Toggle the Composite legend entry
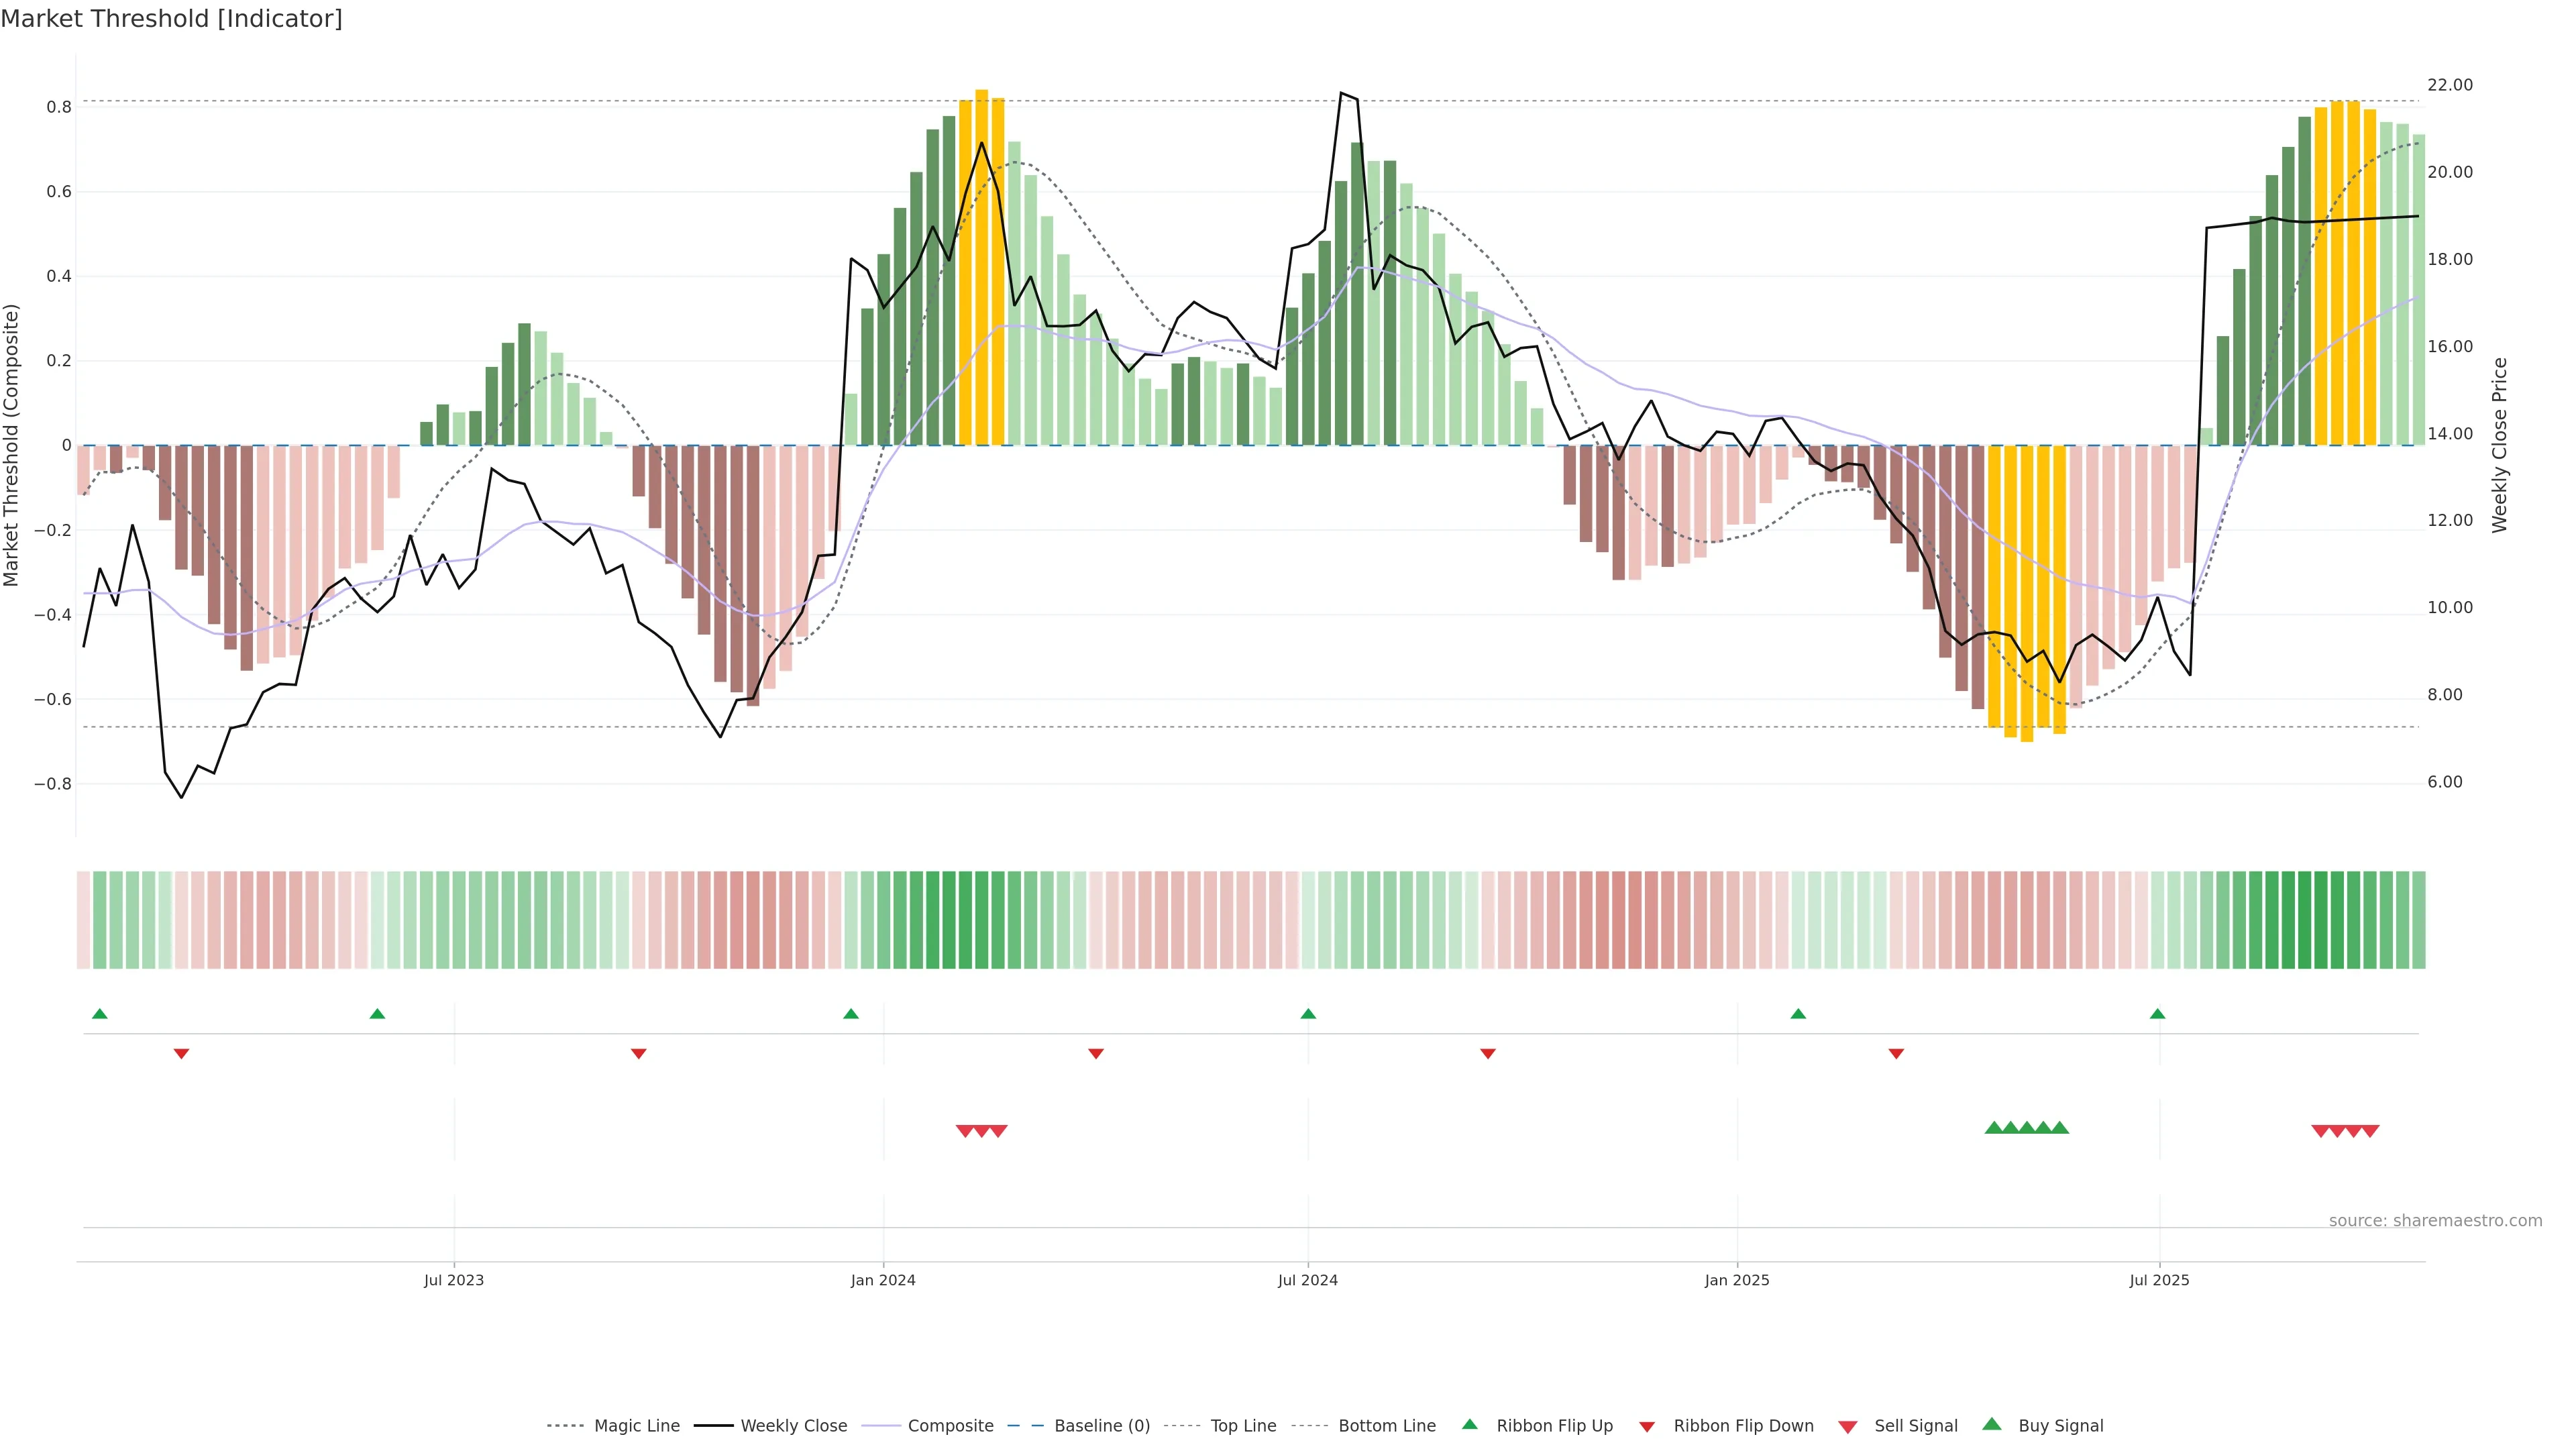The height and width of the screenshot is (1449, 2576). [x=950, y=1426]
